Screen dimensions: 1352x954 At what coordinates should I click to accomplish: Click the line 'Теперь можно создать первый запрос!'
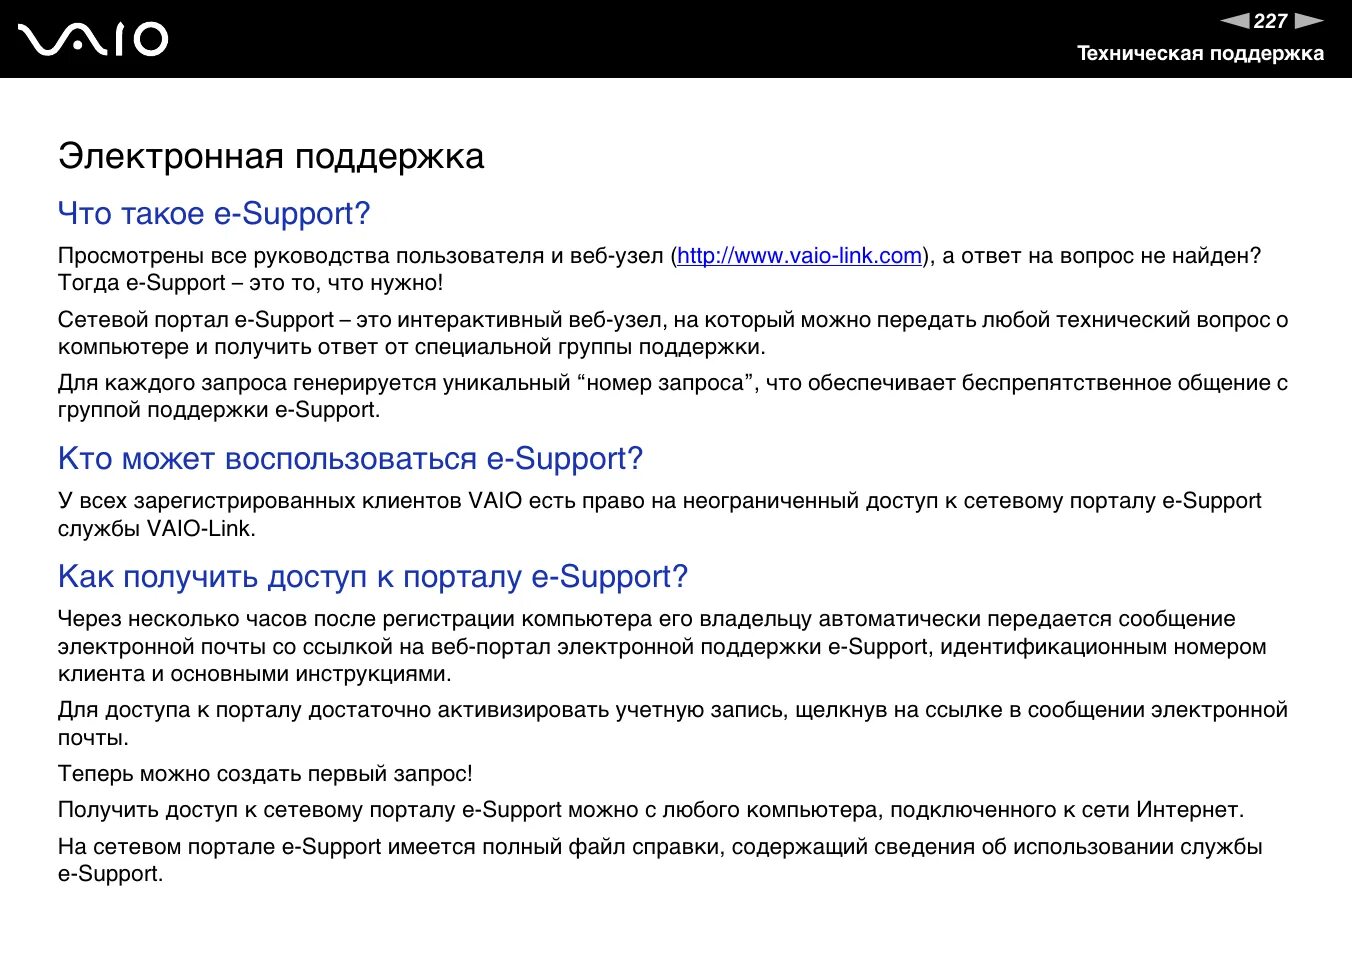tap(265, 774)
